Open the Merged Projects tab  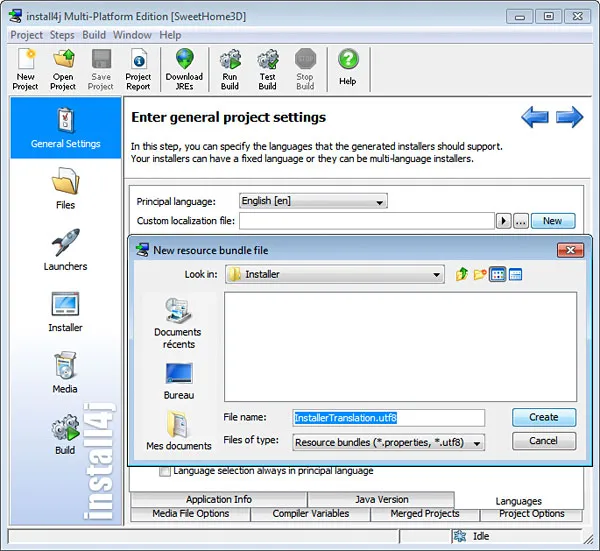425,514
